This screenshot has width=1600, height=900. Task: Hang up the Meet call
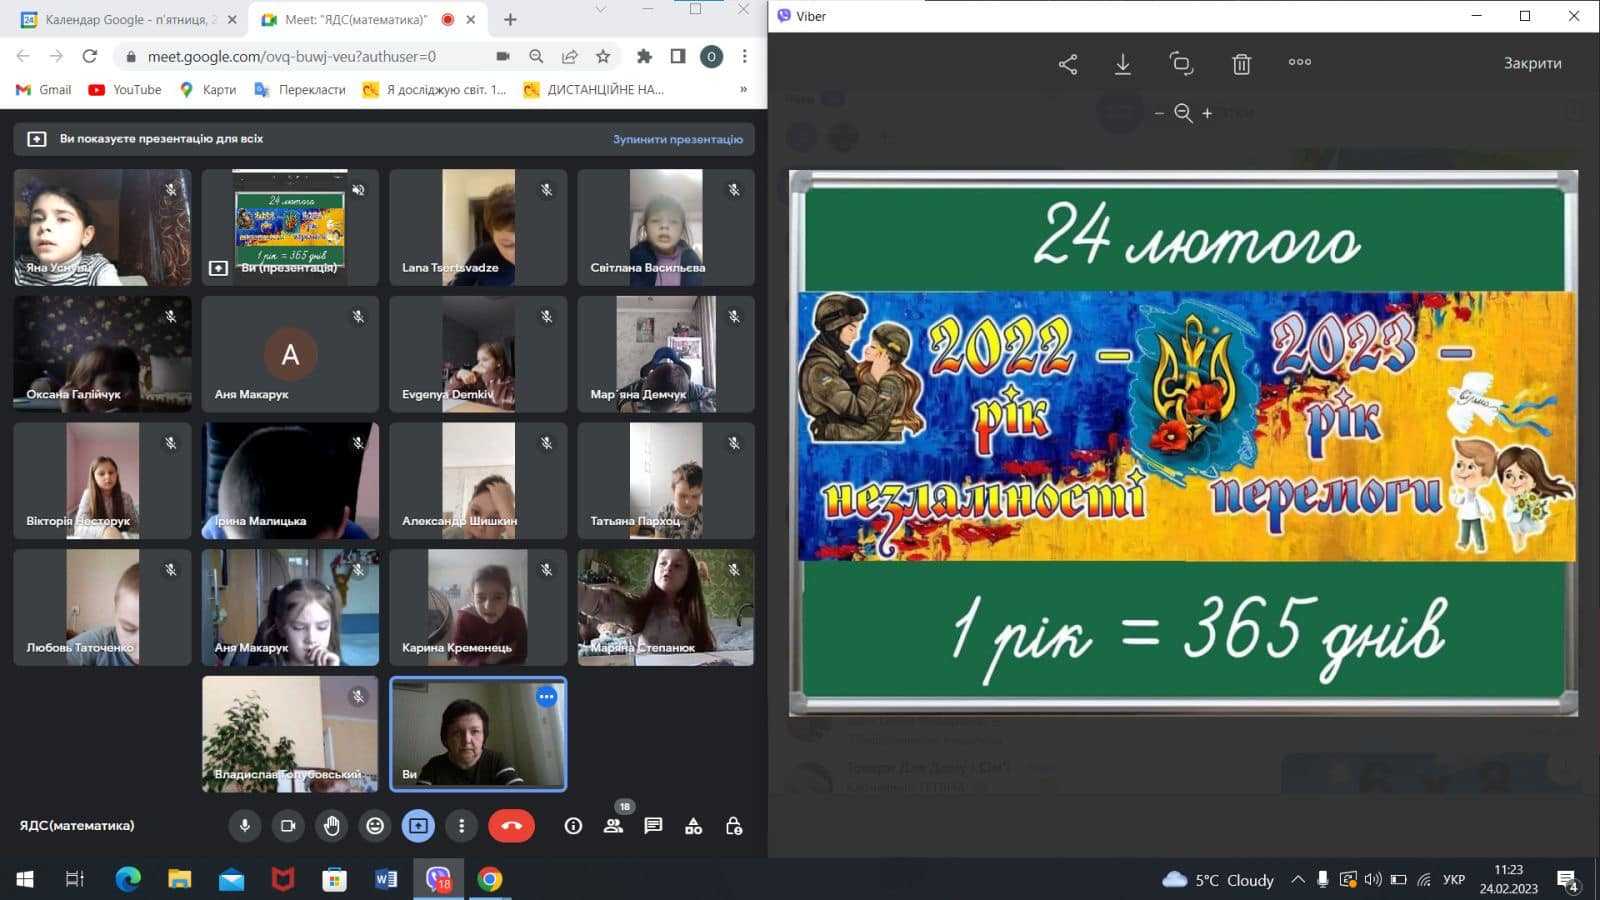point(511,826)
